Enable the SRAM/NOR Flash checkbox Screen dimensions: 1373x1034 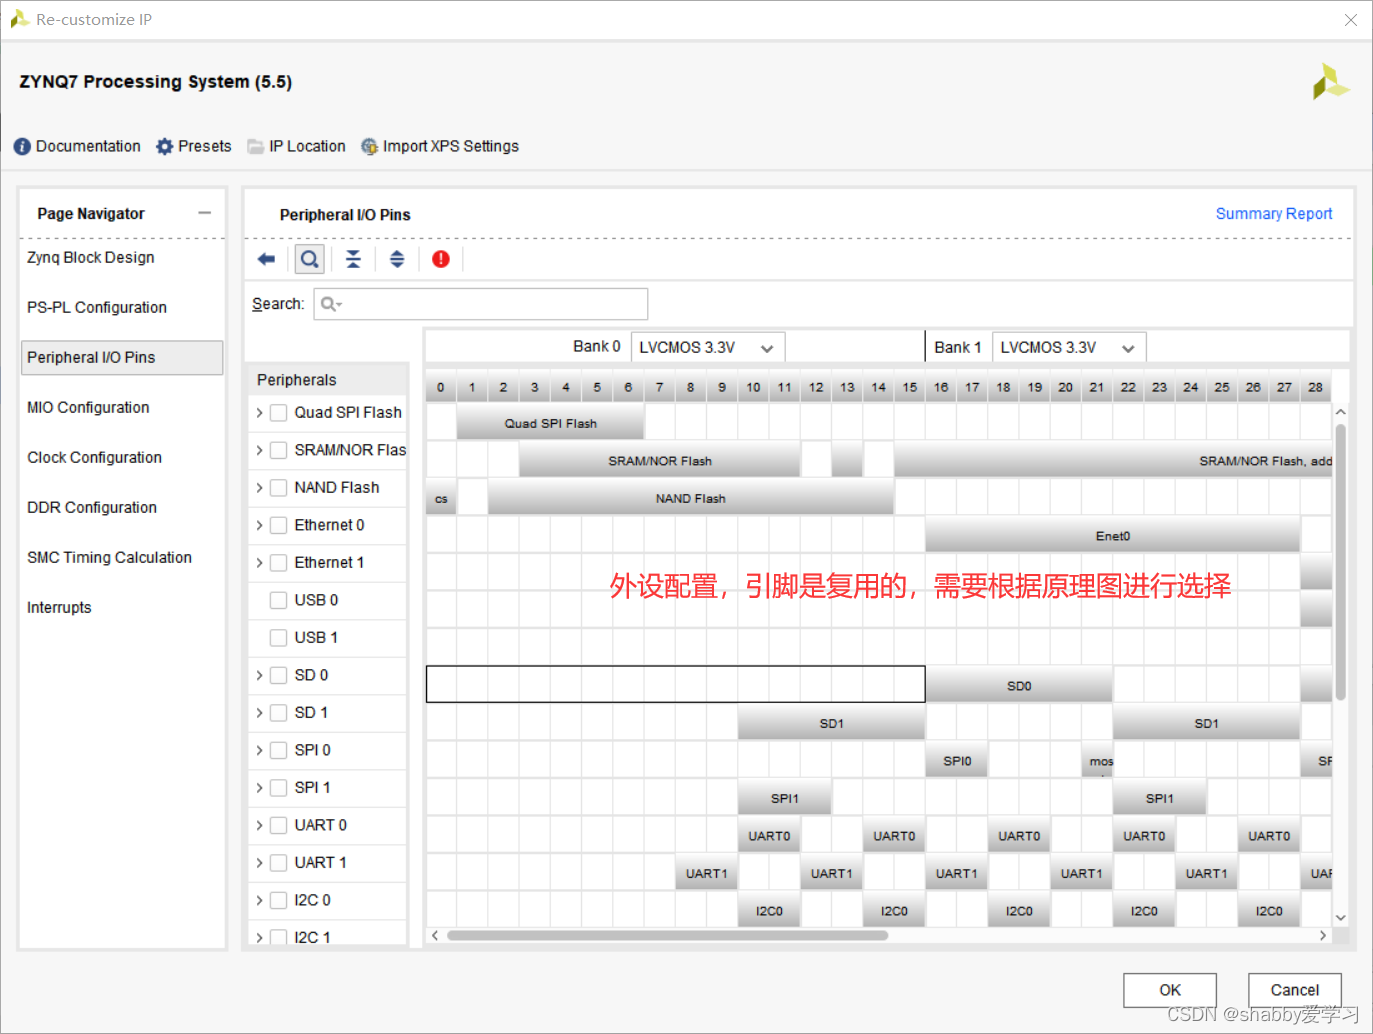pos(279,450)
